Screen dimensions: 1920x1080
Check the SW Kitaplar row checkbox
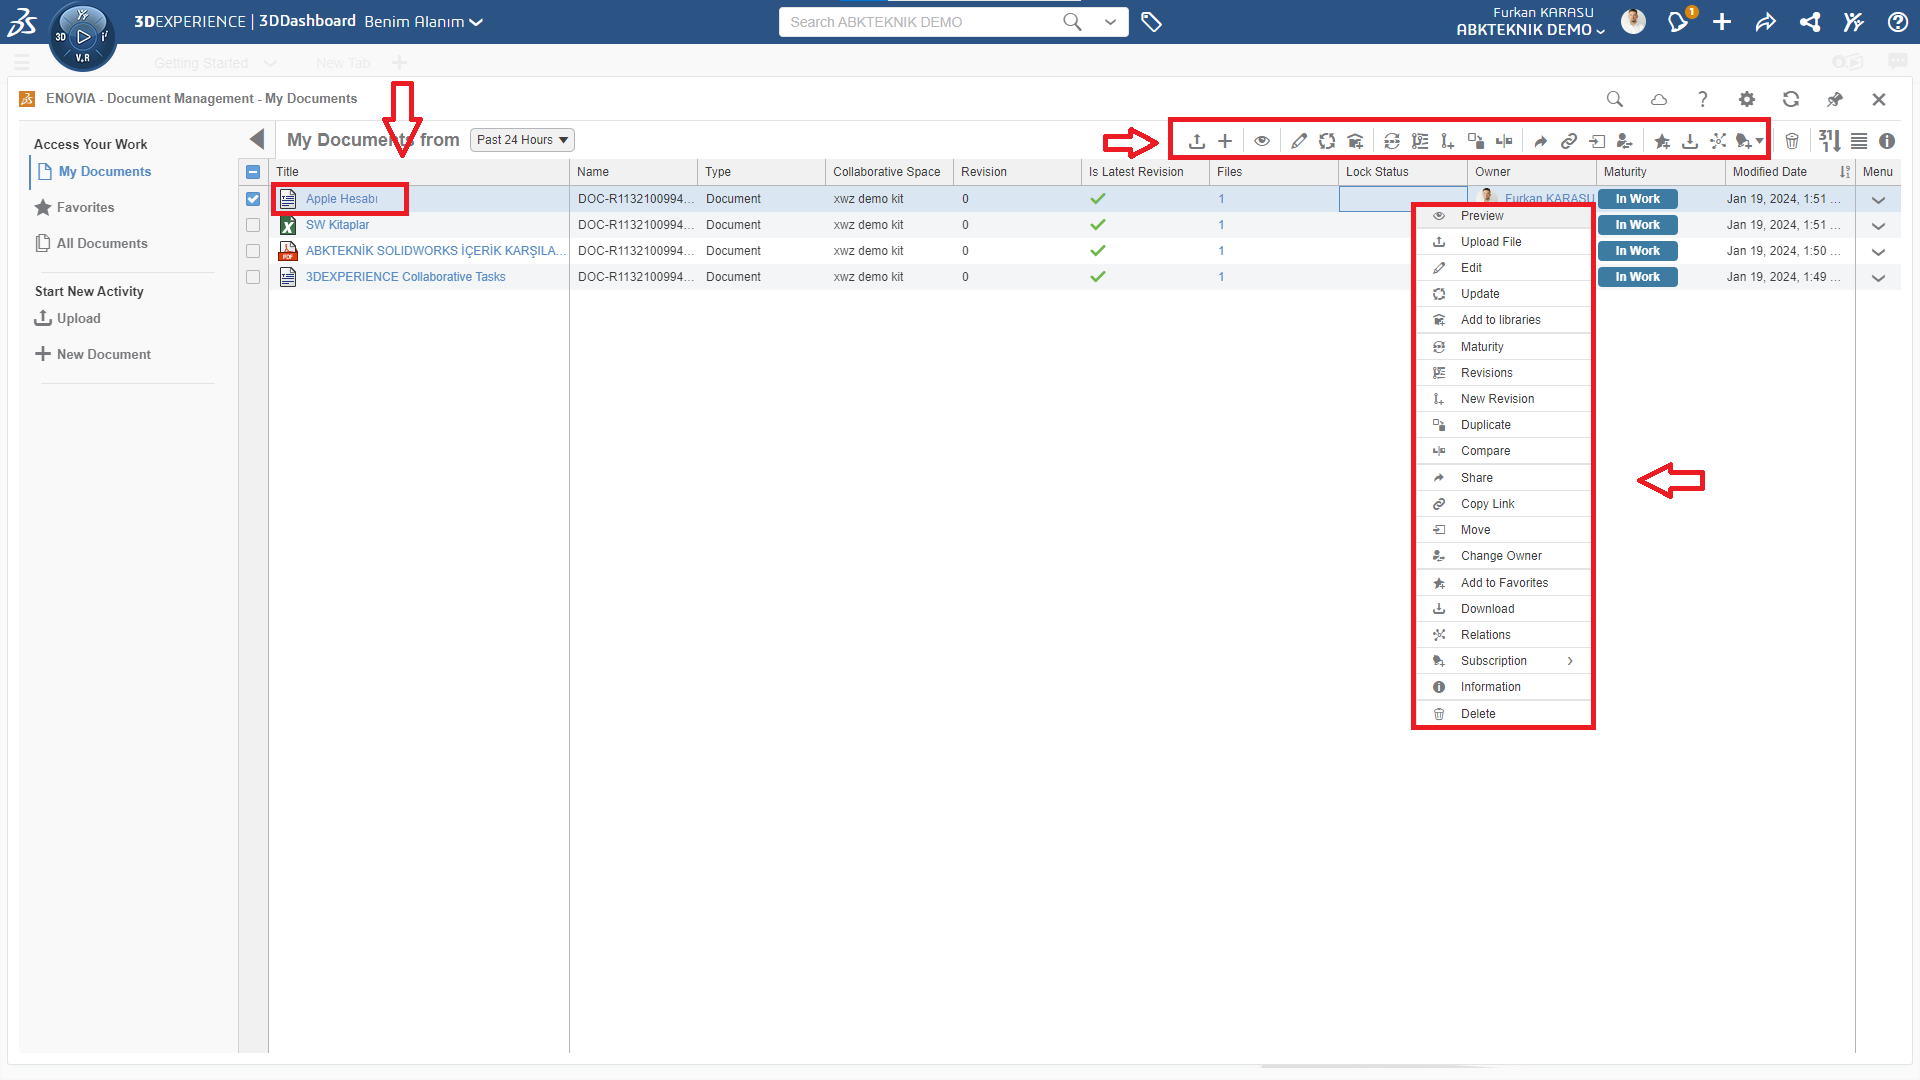[x=253, y=225]
